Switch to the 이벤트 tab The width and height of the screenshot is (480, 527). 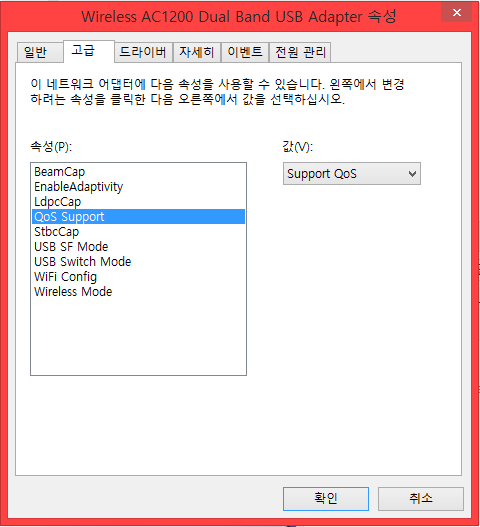pyautogui.click(x=245, y=52)
